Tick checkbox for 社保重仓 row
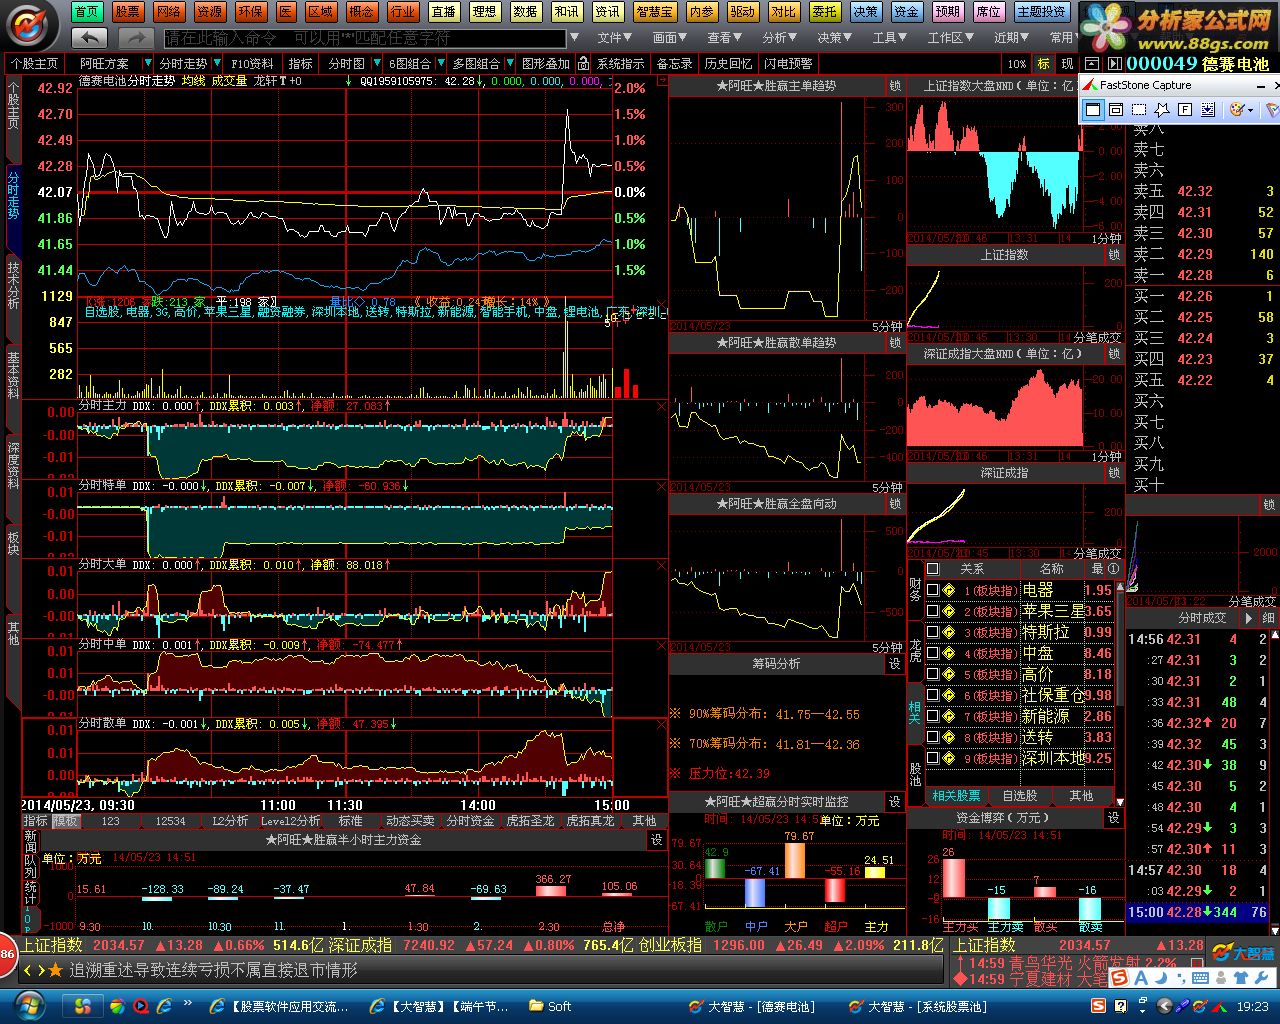1280x1024 pixels. tap(933, 695)
